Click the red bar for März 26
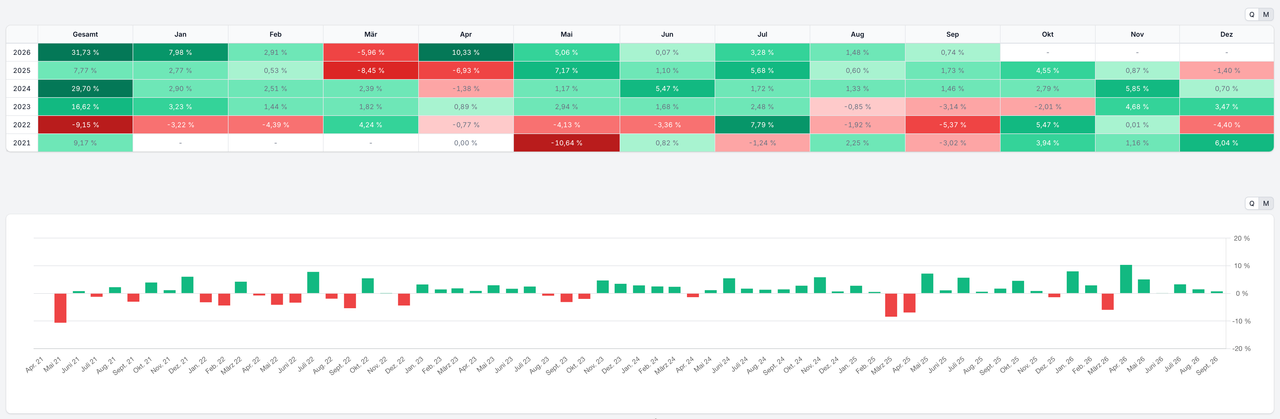This screenshot has height=419, width=1280. [1108, 301]
